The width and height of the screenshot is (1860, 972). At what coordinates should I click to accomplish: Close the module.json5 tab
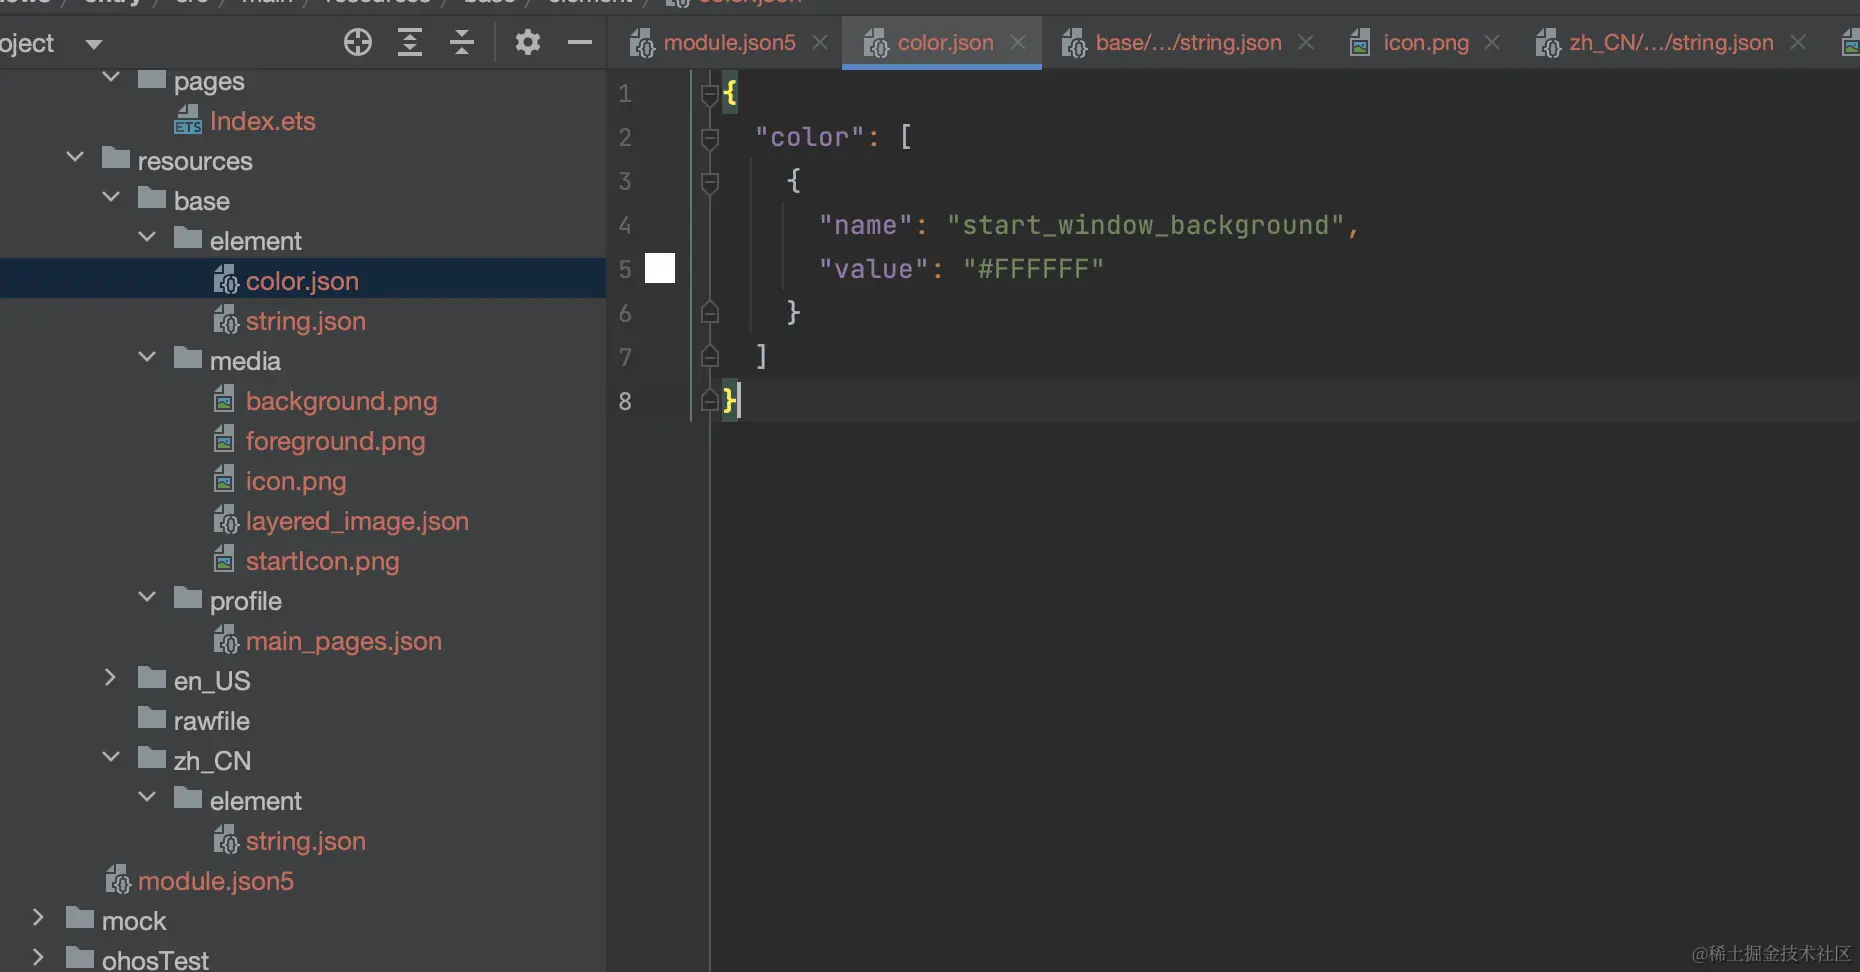tap(820, 42)
